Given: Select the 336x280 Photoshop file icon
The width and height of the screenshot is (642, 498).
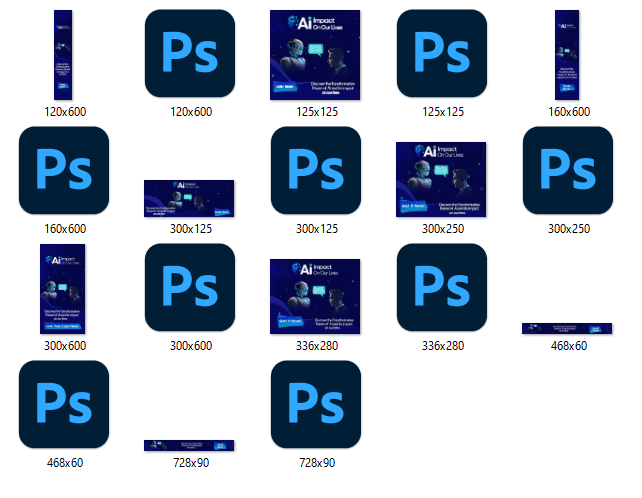Looking at the screenshot, I should (x=442, y=287).
